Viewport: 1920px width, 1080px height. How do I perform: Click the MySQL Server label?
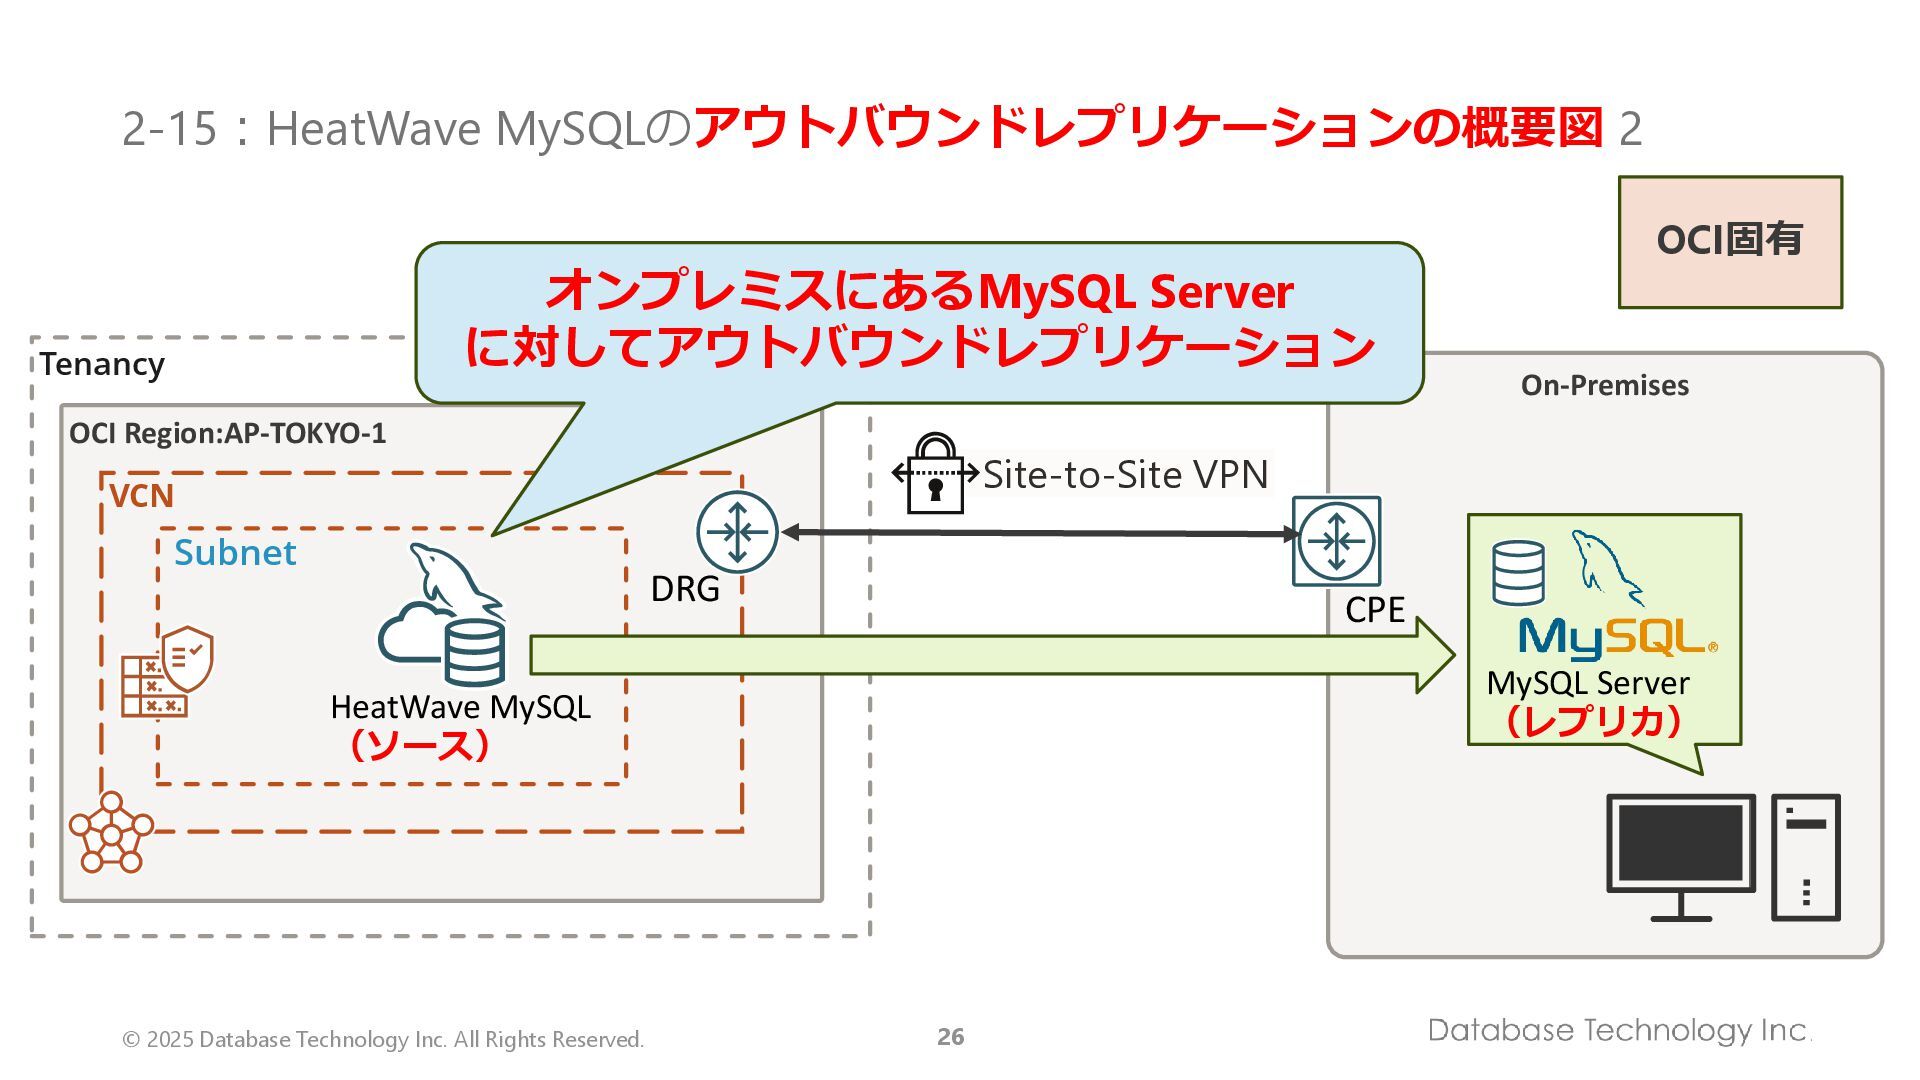[x=1588, y=683]
